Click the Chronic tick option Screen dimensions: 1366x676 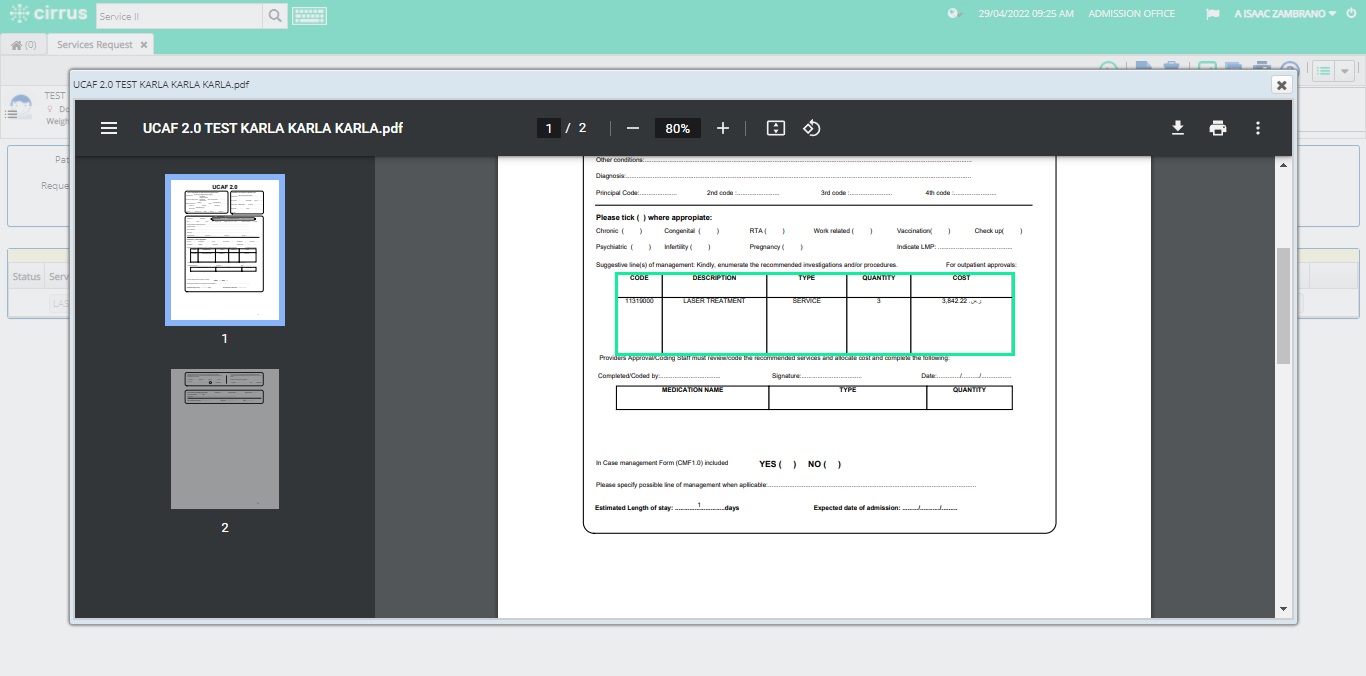click(619, 231)
